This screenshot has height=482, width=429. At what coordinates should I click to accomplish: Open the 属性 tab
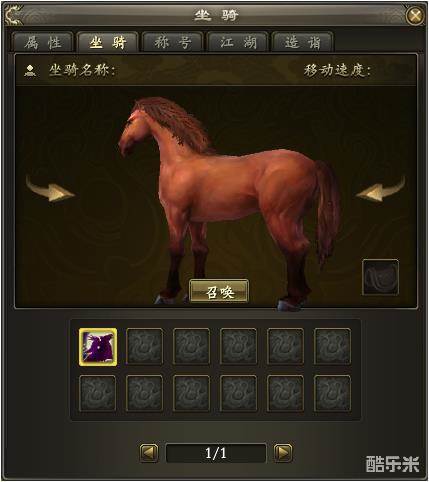click(x=43, y=42)
